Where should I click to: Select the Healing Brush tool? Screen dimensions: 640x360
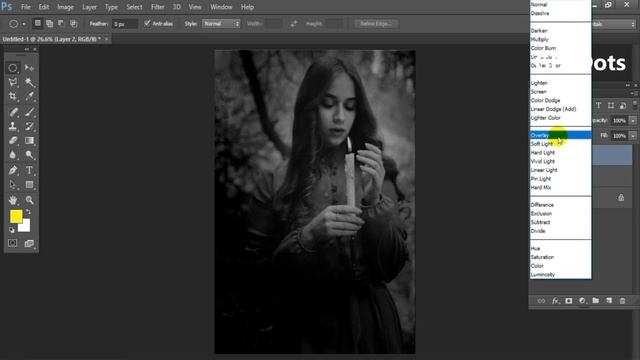tap(13, 112)
